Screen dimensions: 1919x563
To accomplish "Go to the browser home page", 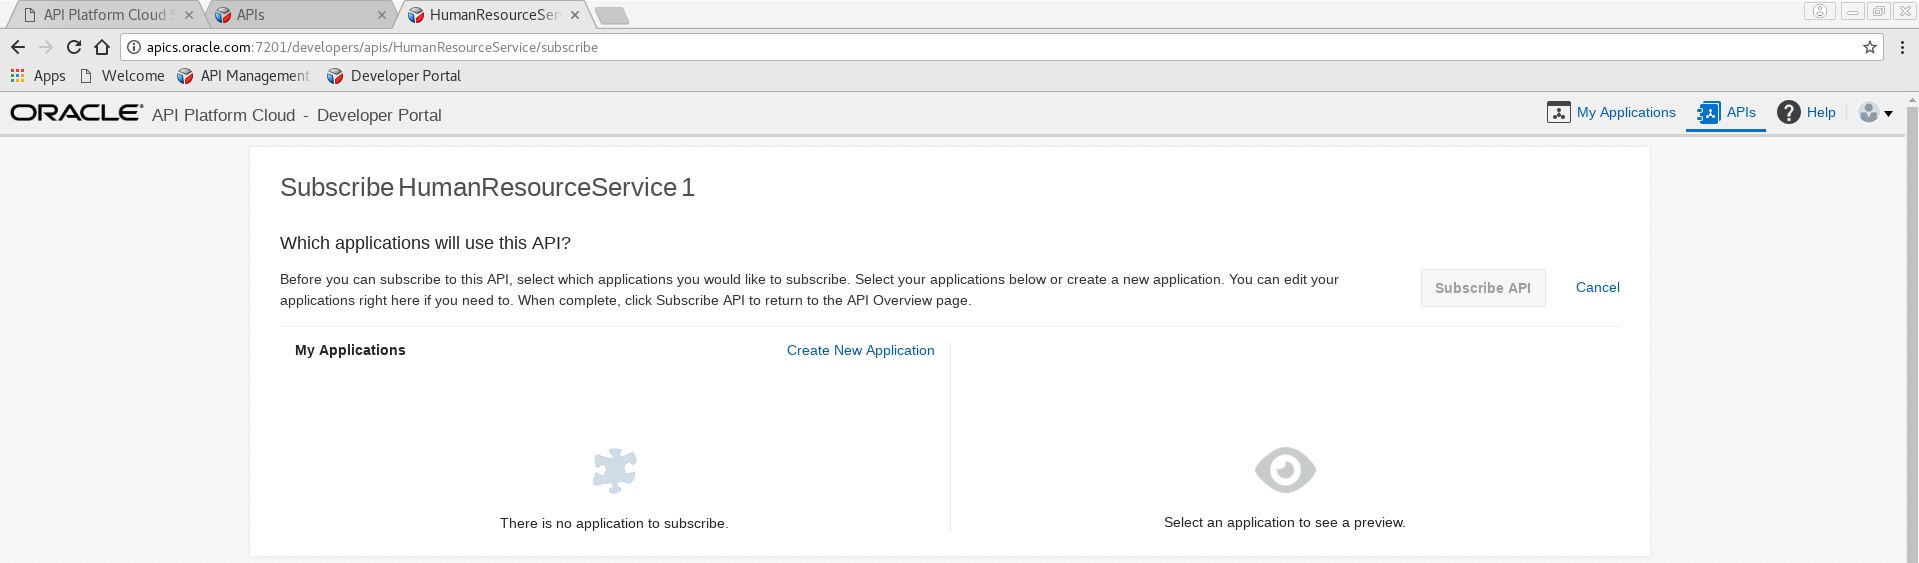I will point(102,47).
